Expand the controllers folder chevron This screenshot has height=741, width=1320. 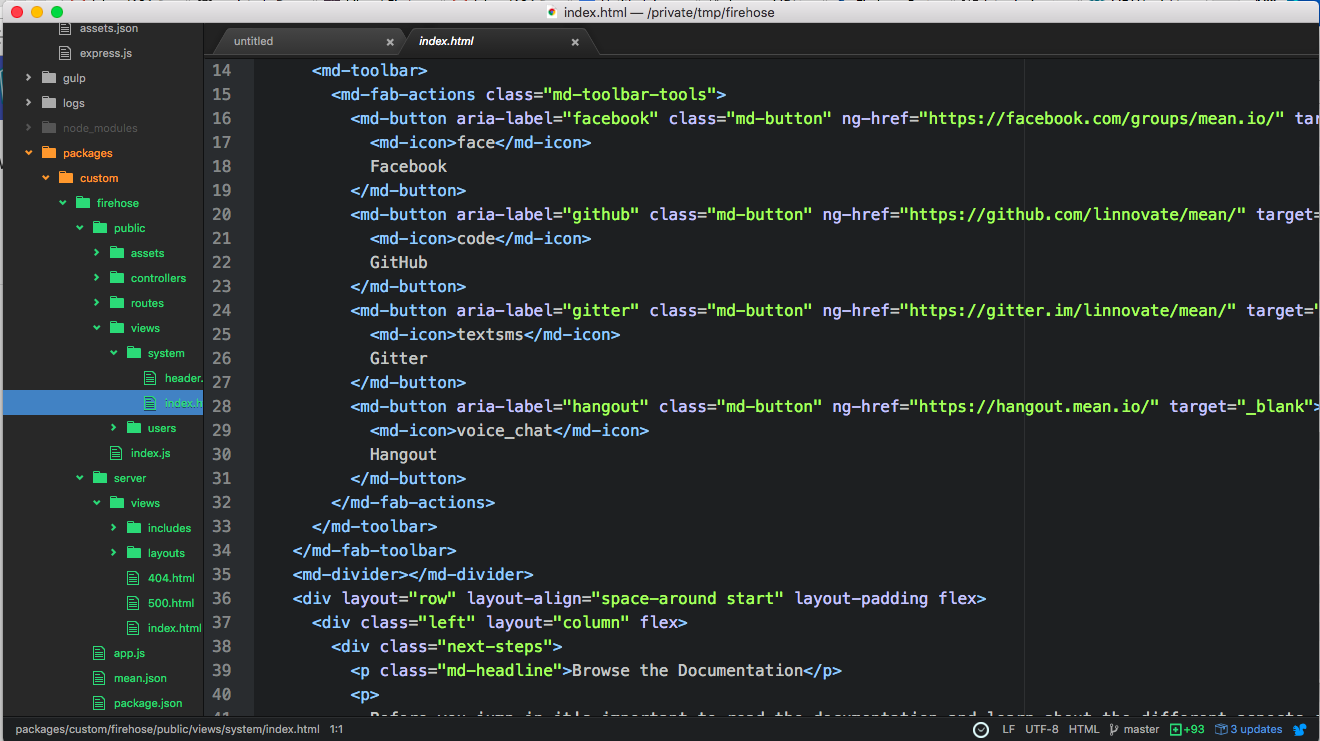click(96, 278)
